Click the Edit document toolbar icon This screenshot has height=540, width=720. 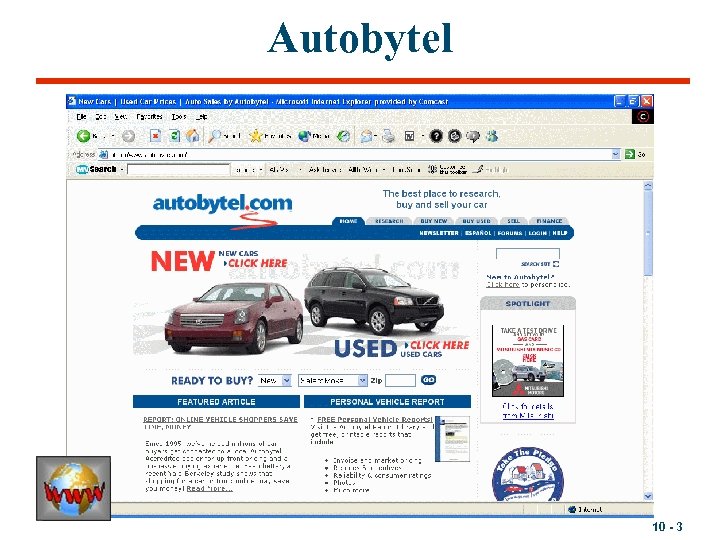(x=410, y=136)
